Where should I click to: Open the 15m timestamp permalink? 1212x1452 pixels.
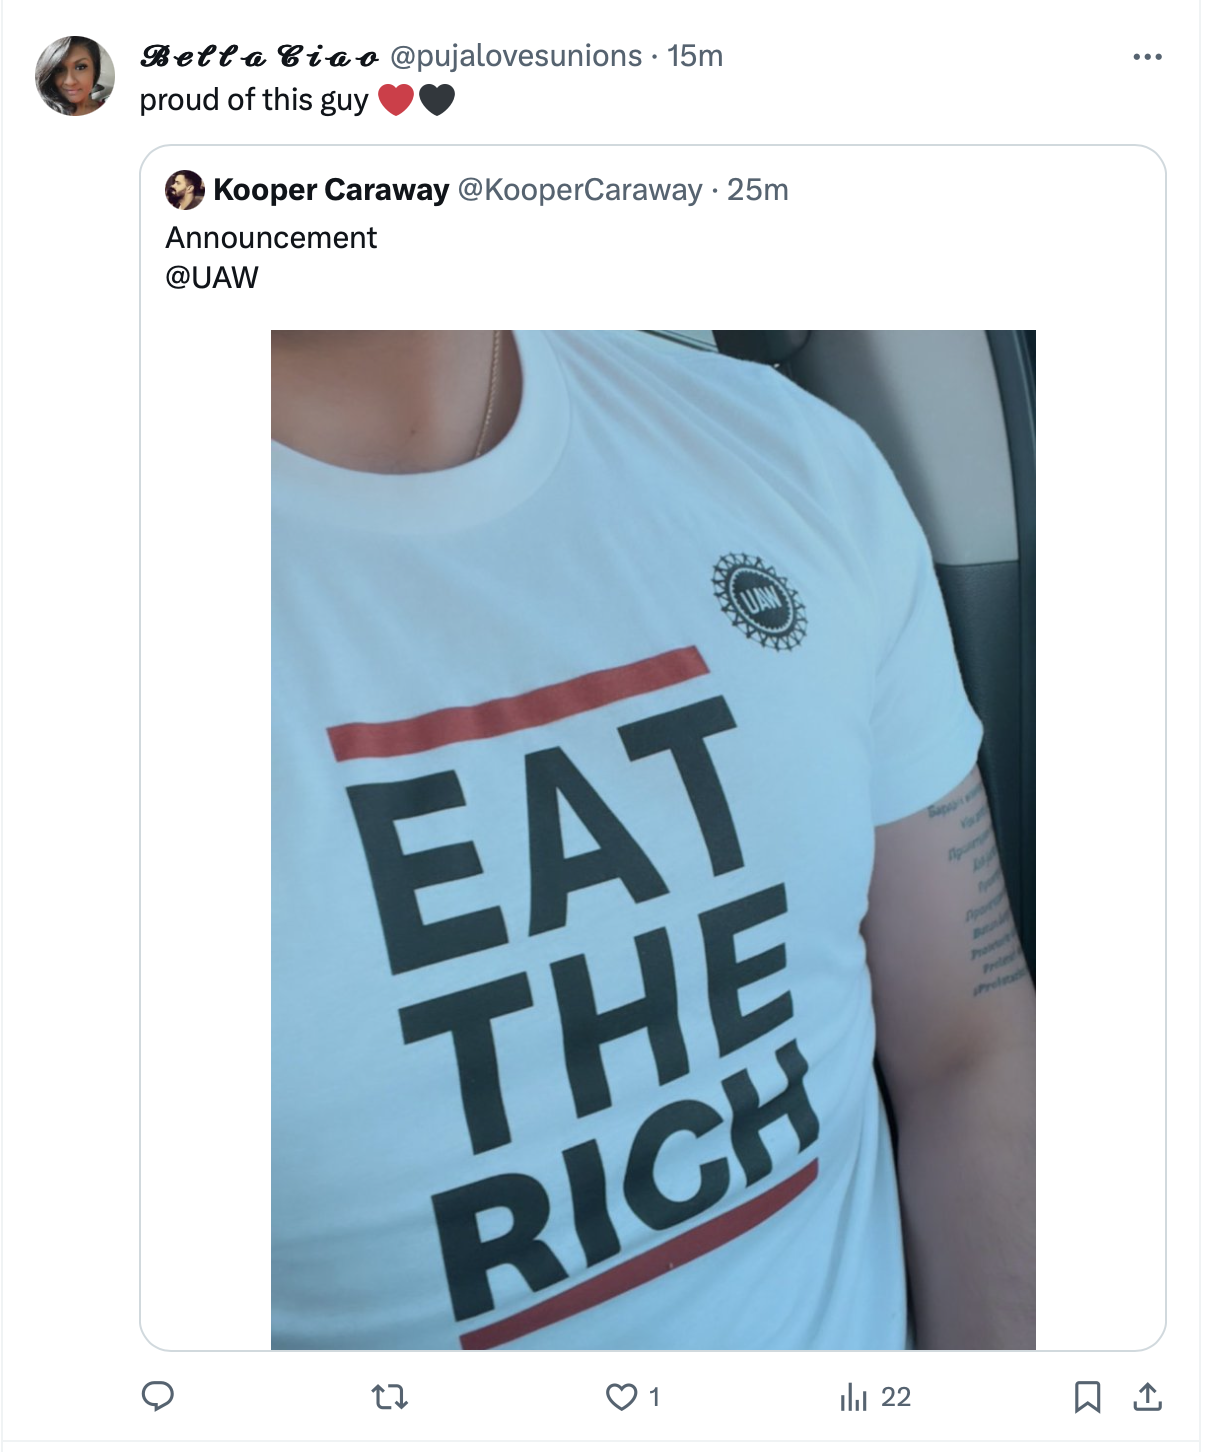(695, 56)
